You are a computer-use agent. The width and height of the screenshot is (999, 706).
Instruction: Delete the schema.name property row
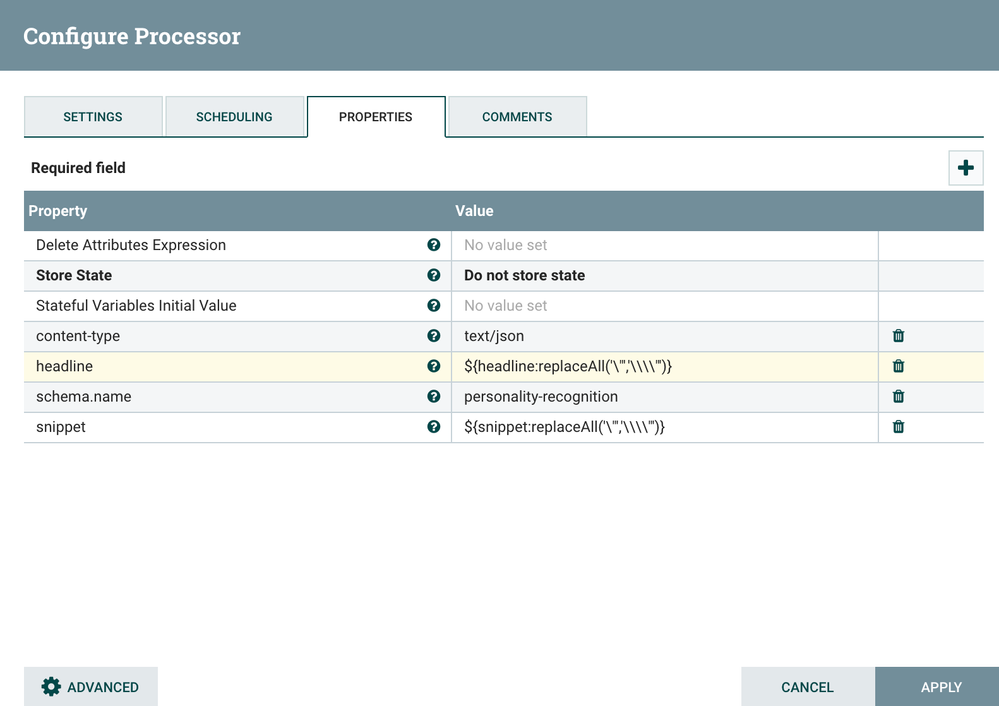tap(898, 396)
